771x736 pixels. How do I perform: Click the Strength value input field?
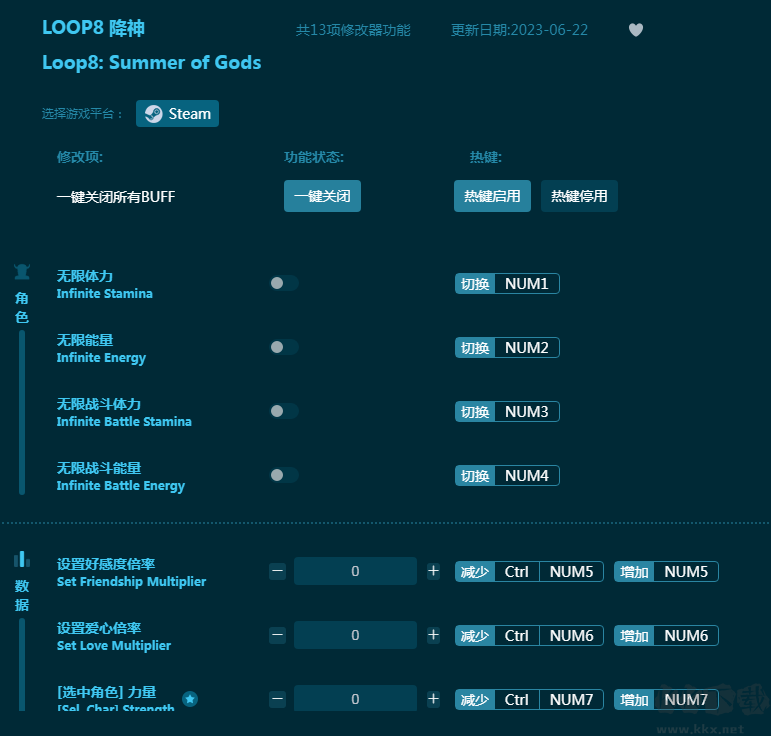pos(355,699)
